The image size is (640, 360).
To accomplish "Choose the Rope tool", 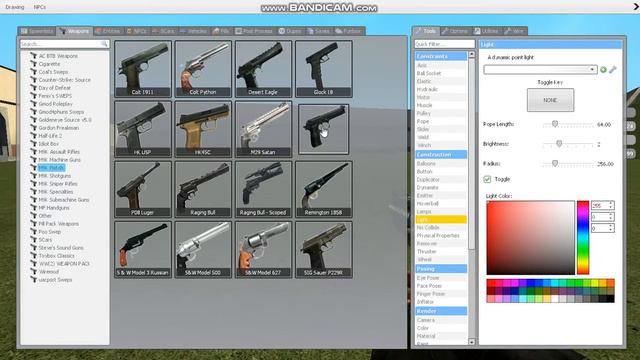I will 441,121.
